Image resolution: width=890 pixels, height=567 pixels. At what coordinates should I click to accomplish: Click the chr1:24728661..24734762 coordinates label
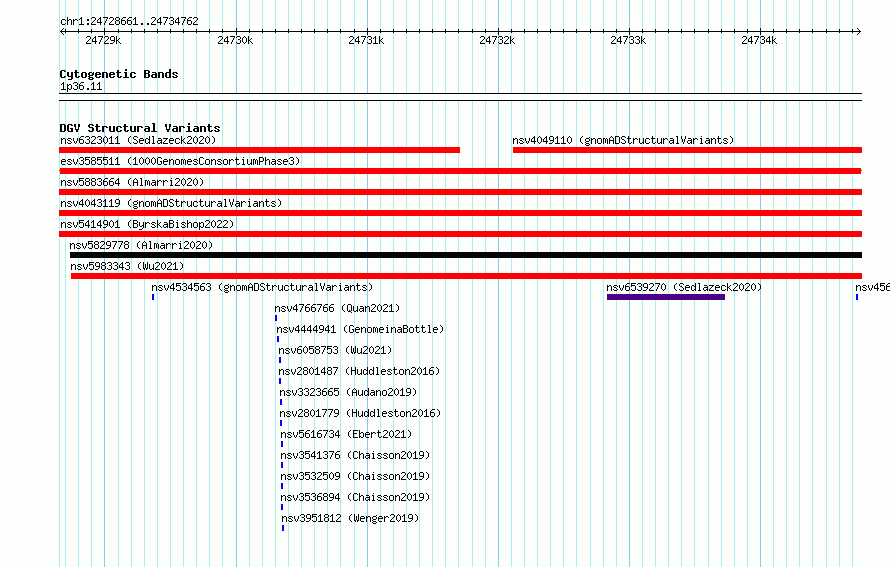click(x=129, y=22)
